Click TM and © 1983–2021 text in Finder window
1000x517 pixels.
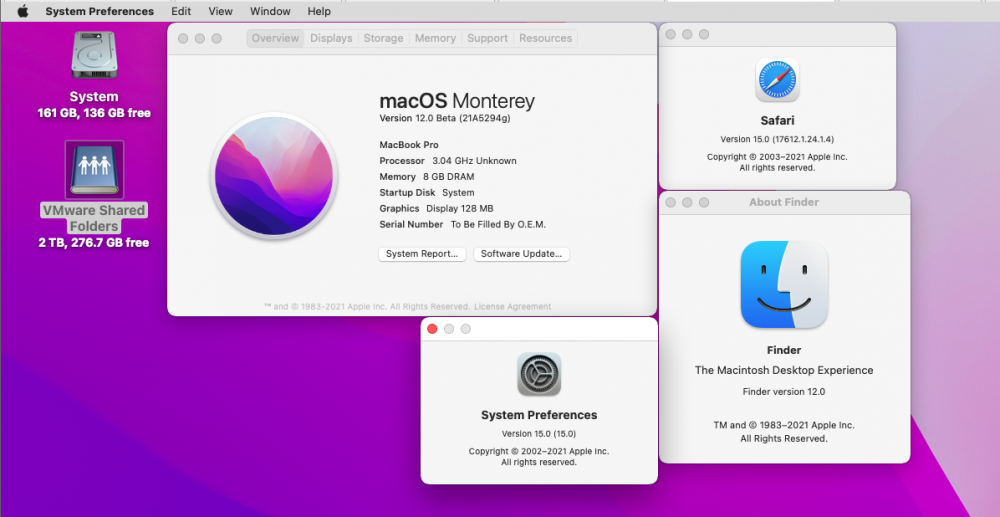pos(784,425)
